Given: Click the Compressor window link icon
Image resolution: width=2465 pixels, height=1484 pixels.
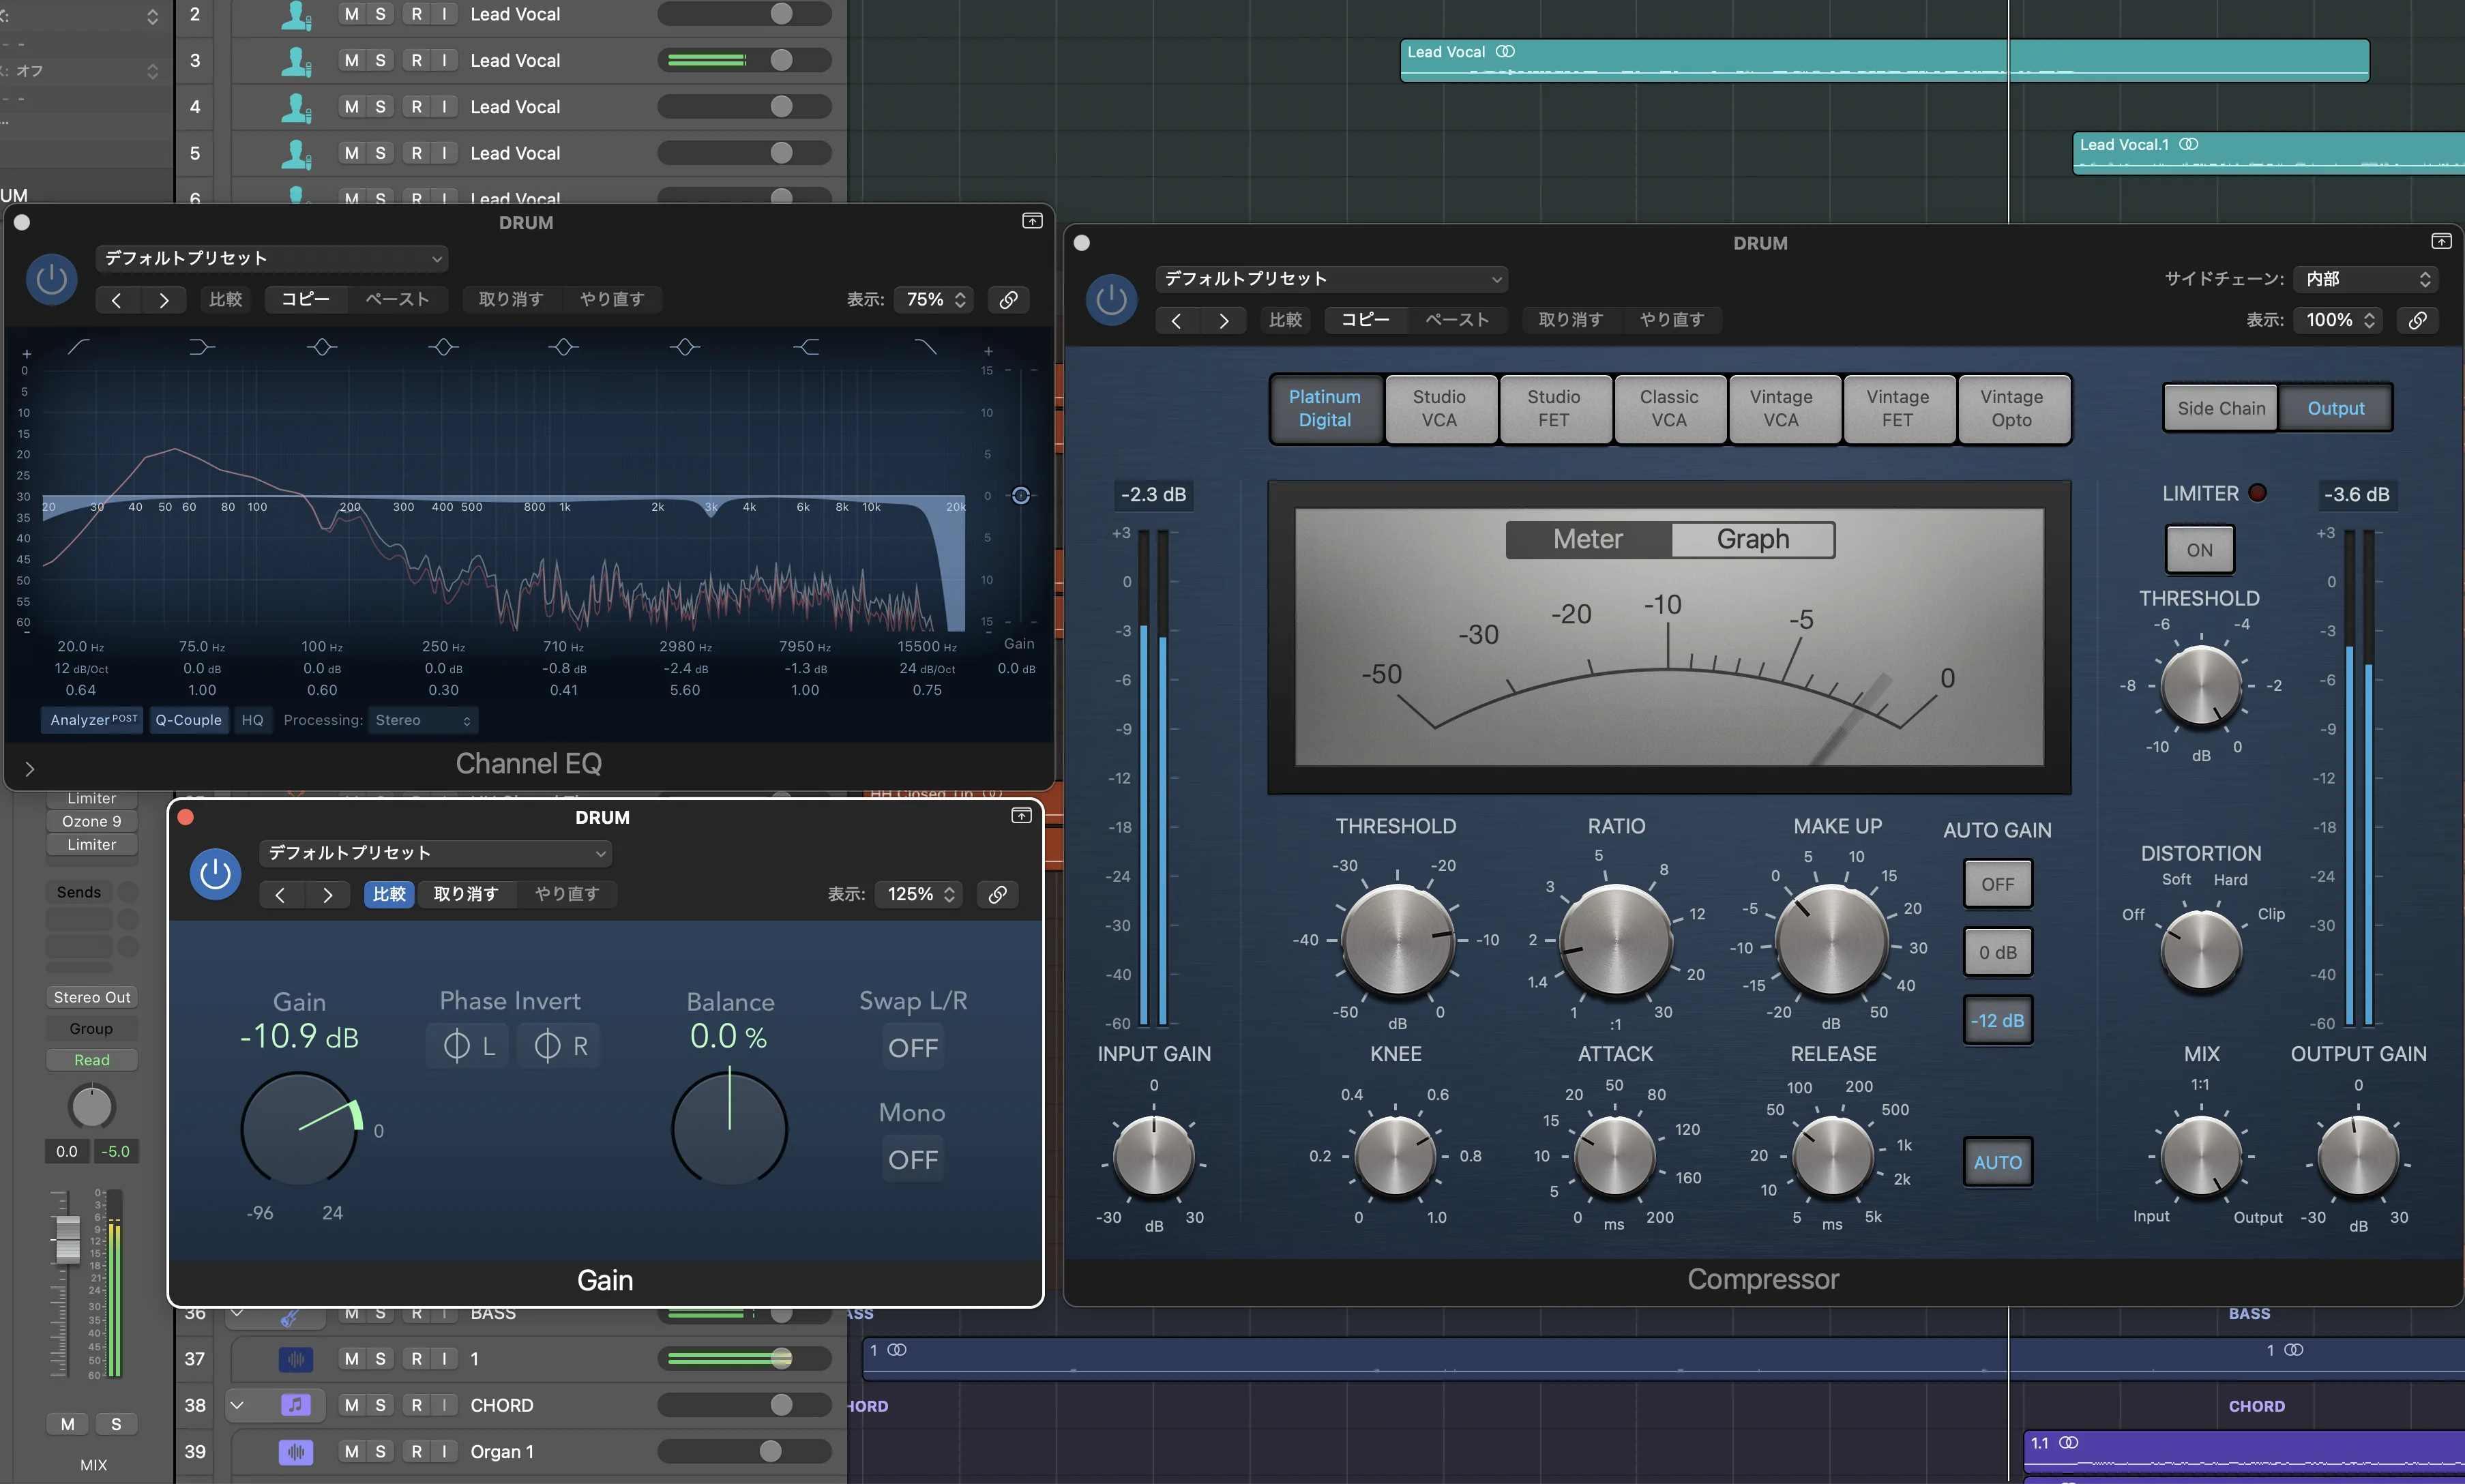Looking at the screenshot, I should pos(2417,320).
